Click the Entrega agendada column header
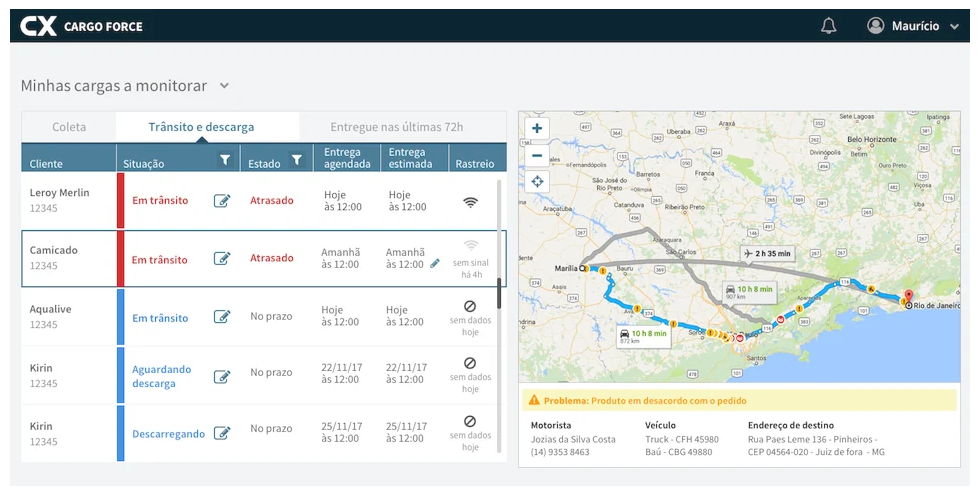This screenshot has height=497, width=978. click(x=347, y=158)
